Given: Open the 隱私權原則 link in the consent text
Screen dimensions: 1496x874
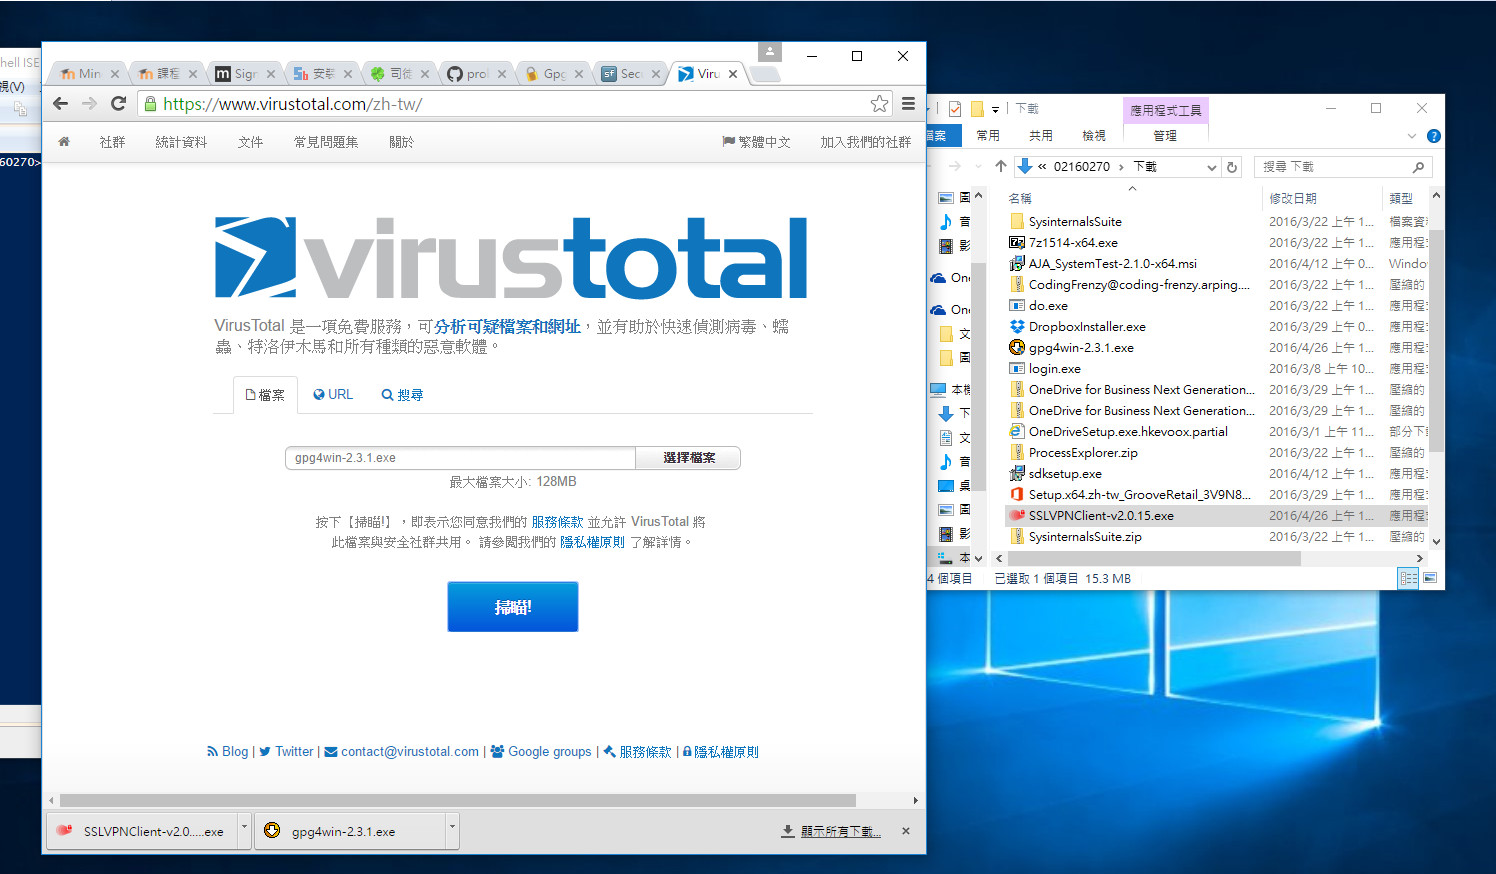Looking at the screenshot, I should pos(592,542).
